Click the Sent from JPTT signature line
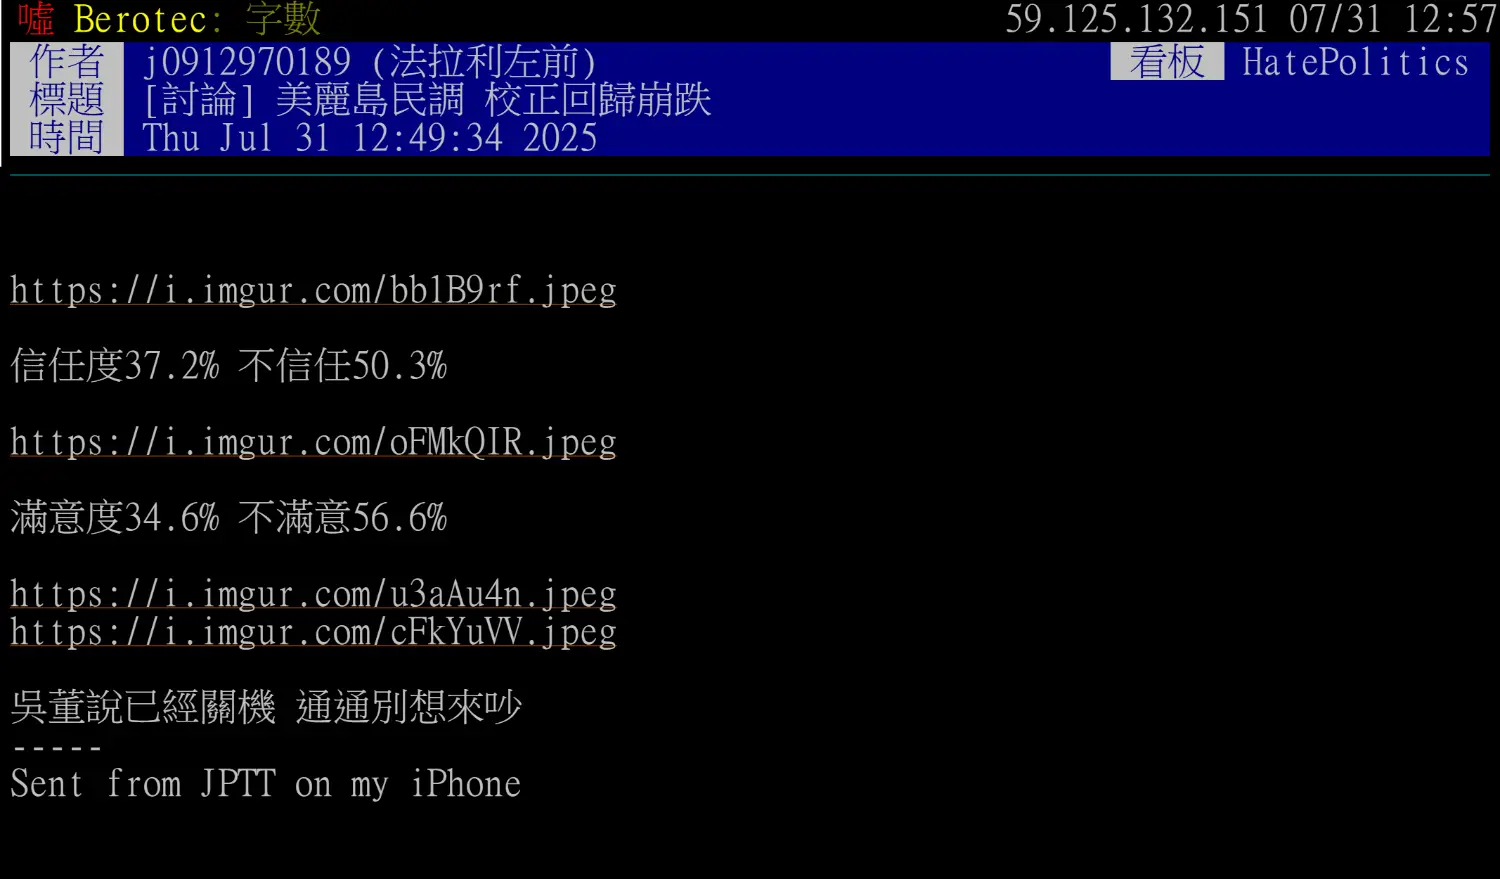 click(265, 784)
